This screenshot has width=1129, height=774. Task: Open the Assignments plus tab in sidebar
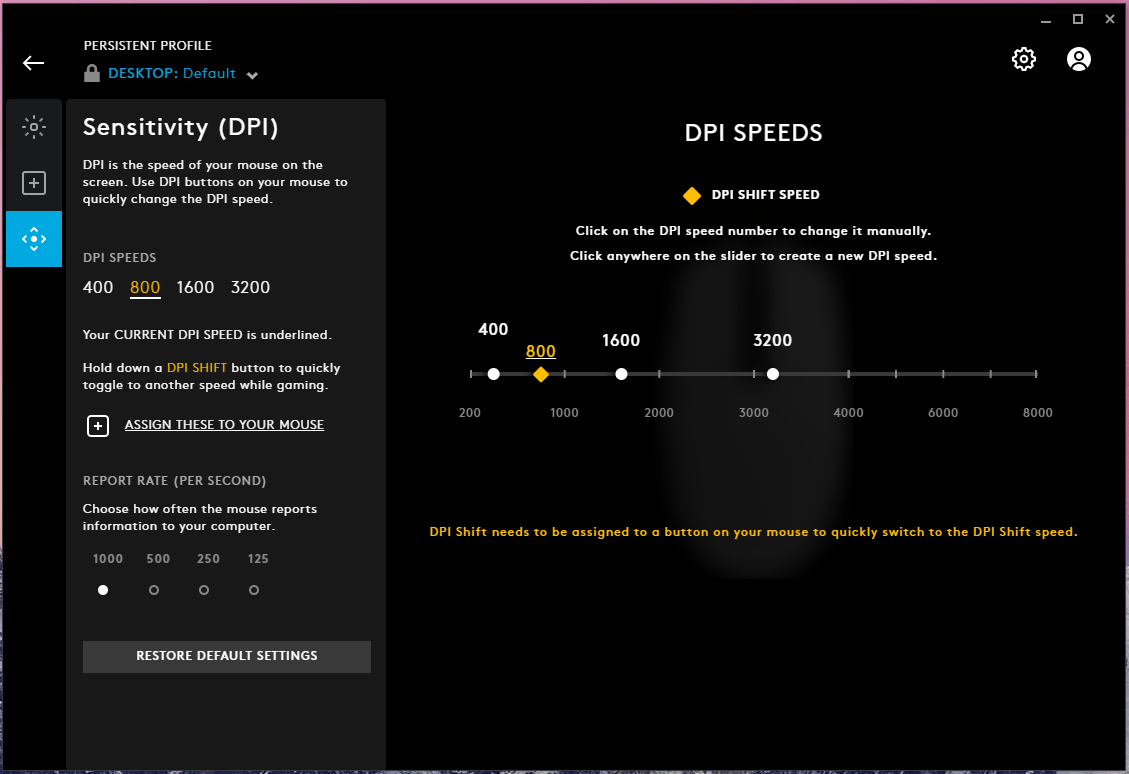(x=34, y=183)
